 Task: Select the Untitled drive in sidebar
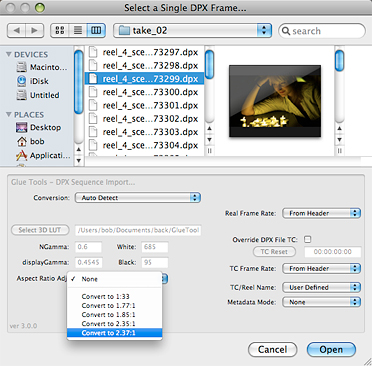[x=38, y=95]
